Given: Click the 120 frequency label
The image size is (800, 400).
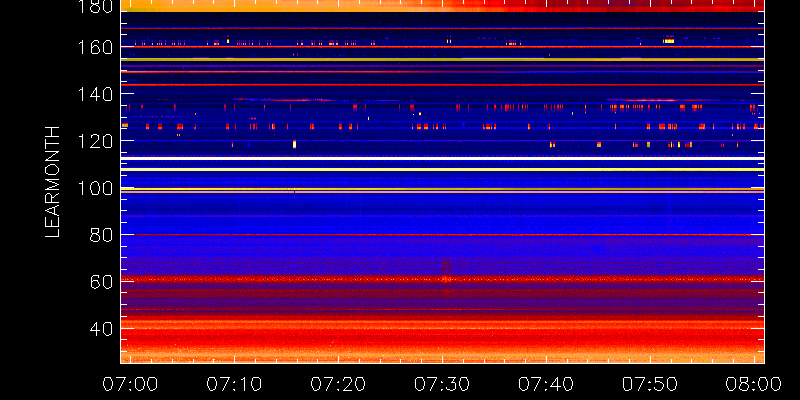Looking at the screenshot, I should tap(95, 141).
